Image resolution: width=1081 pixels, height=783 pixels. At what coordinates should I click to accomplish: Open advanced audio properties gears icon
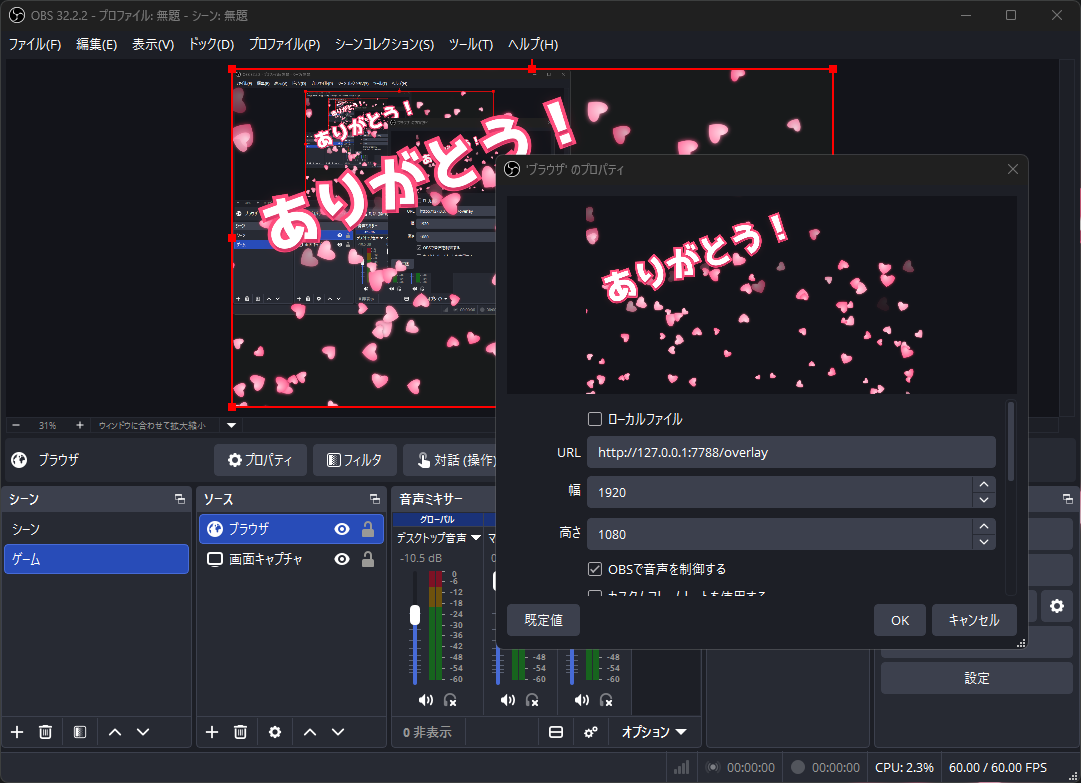[x=591, y=732]
